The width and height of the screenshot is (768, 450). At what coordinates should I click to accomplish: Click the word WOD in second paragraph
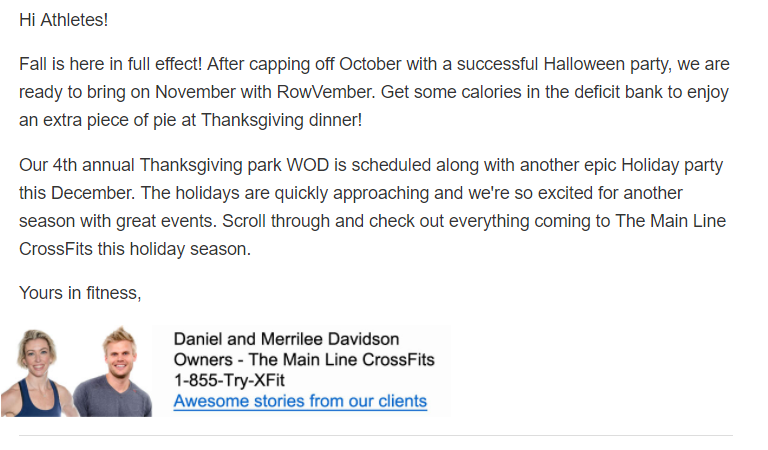click(307, 165)
